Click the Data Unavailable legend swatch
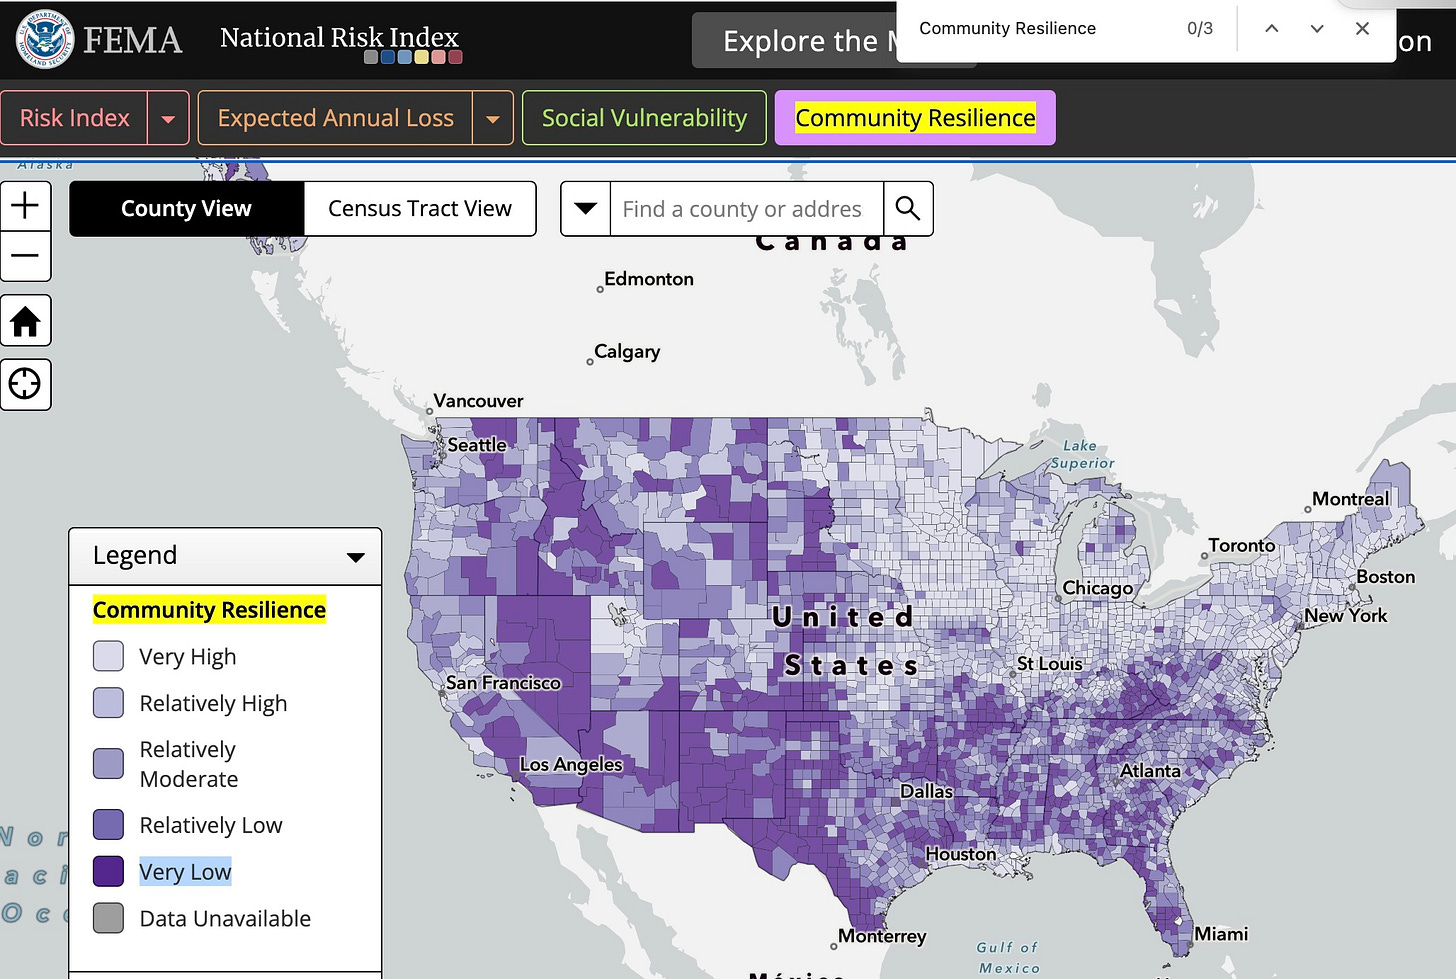Viewport: 1456px width, 979px height. pos(108,918)
